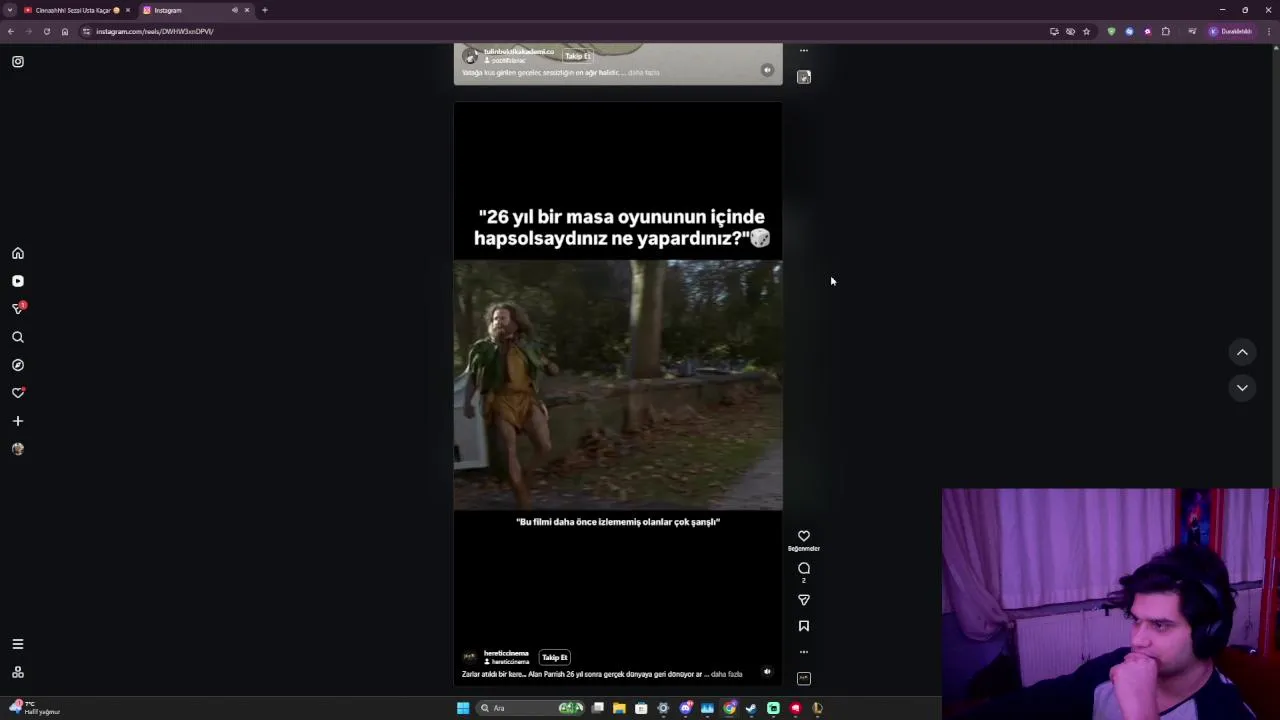Image resolution: width=1280 pixels, height=720 pixels.
Task: Open the Meta apps icon at sidebar bottom
Action: point(18,672)
